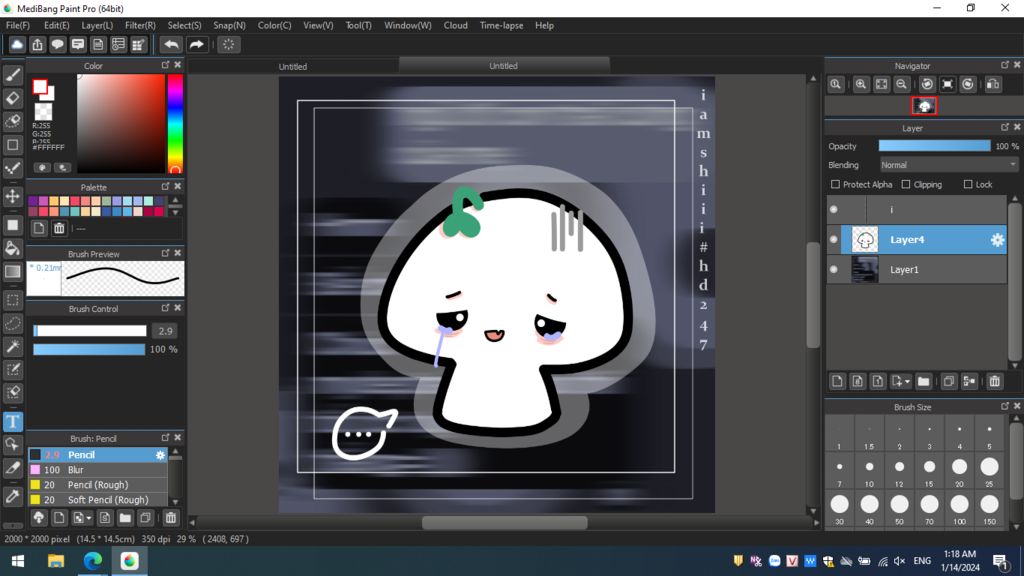Choose brush size 30 preset
This screenshot has height=576, width=1024.
[839, 508]
